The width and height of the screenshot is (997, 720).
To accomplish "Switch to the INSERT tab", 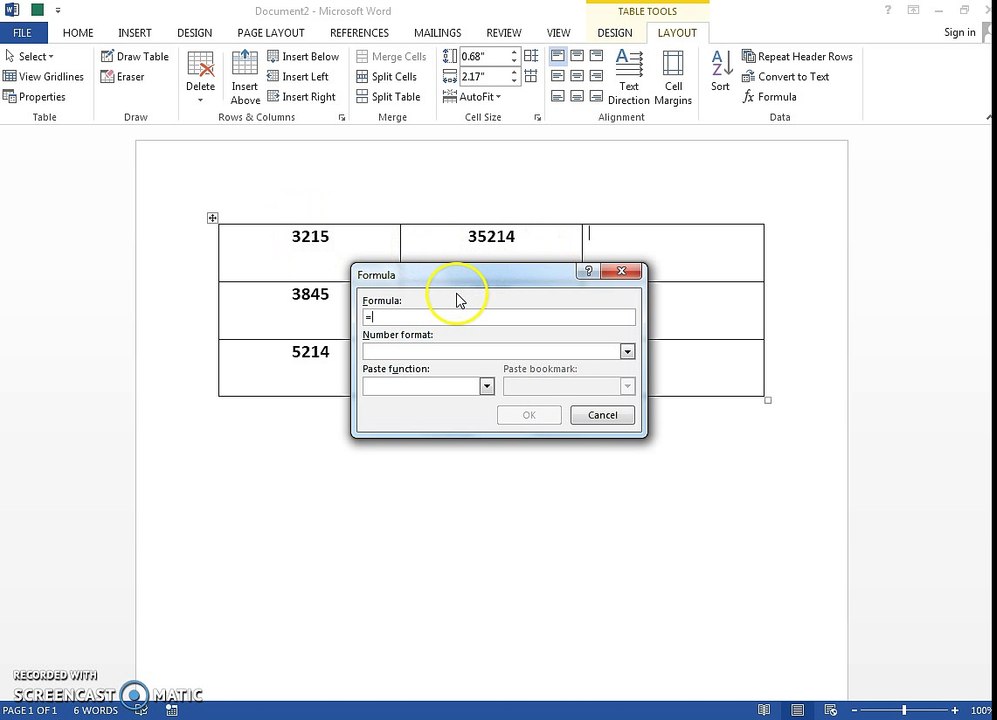I will pos(135,33).
